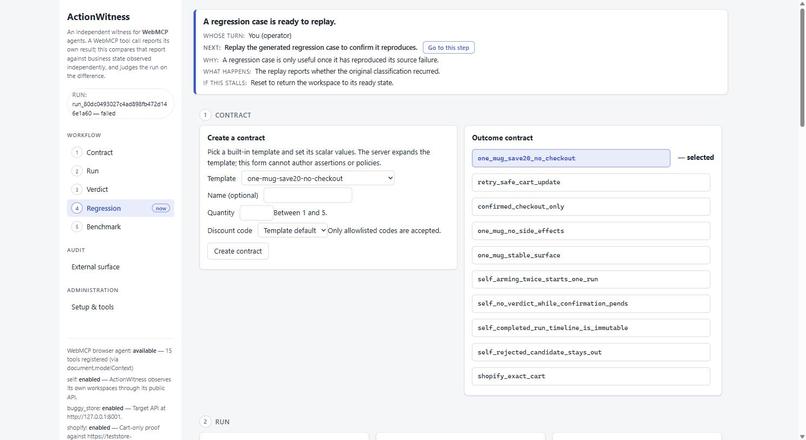Click the 'A regression case is ready to replay' heading
Viewport: 806px width, 440px height.
pyautogui.click(x=269, y=22)
